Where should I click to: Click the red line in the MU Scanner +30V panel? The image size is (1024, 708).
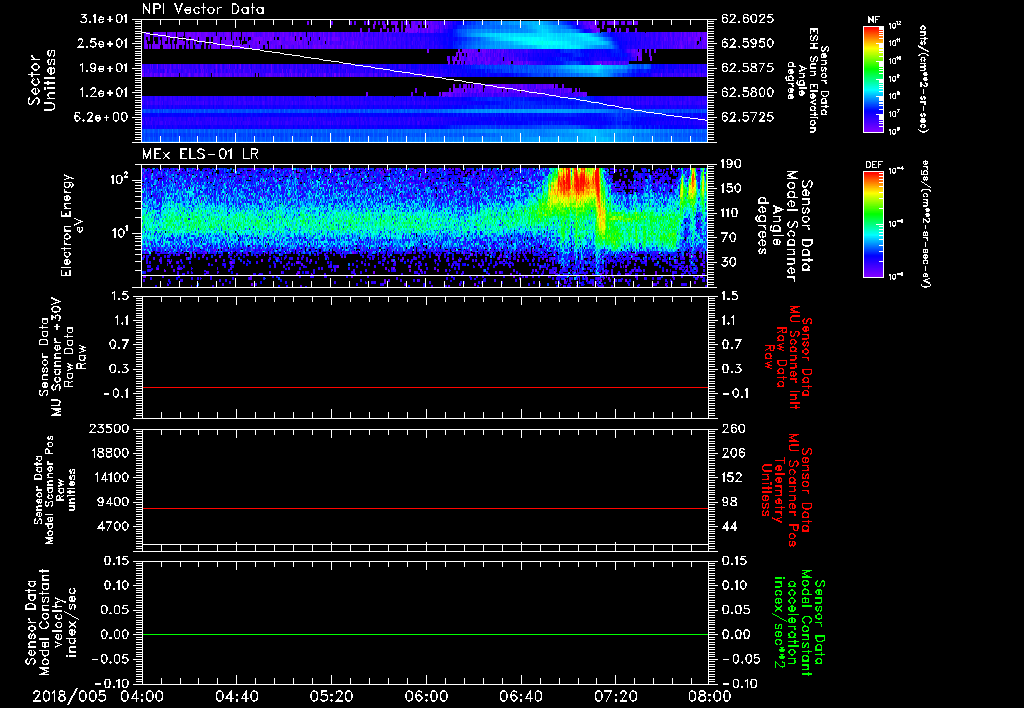pos(424,387)
